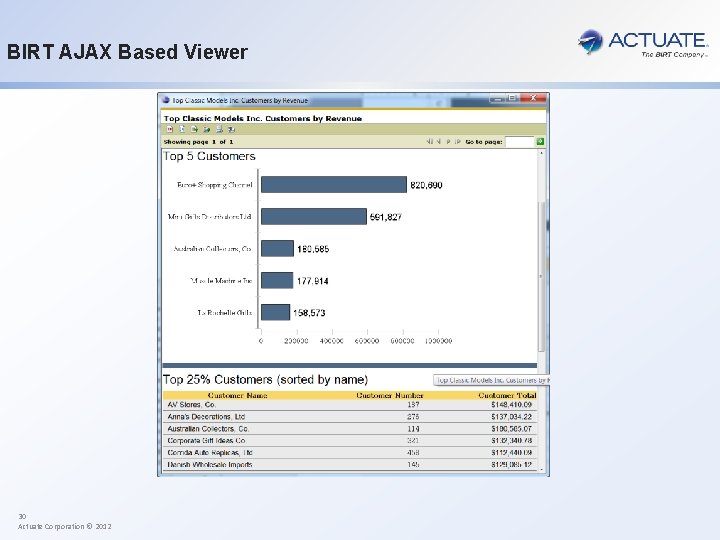Screen dimensions: 720x540
Task: Click the Print report on server icon
Action: tap(231, 129)
